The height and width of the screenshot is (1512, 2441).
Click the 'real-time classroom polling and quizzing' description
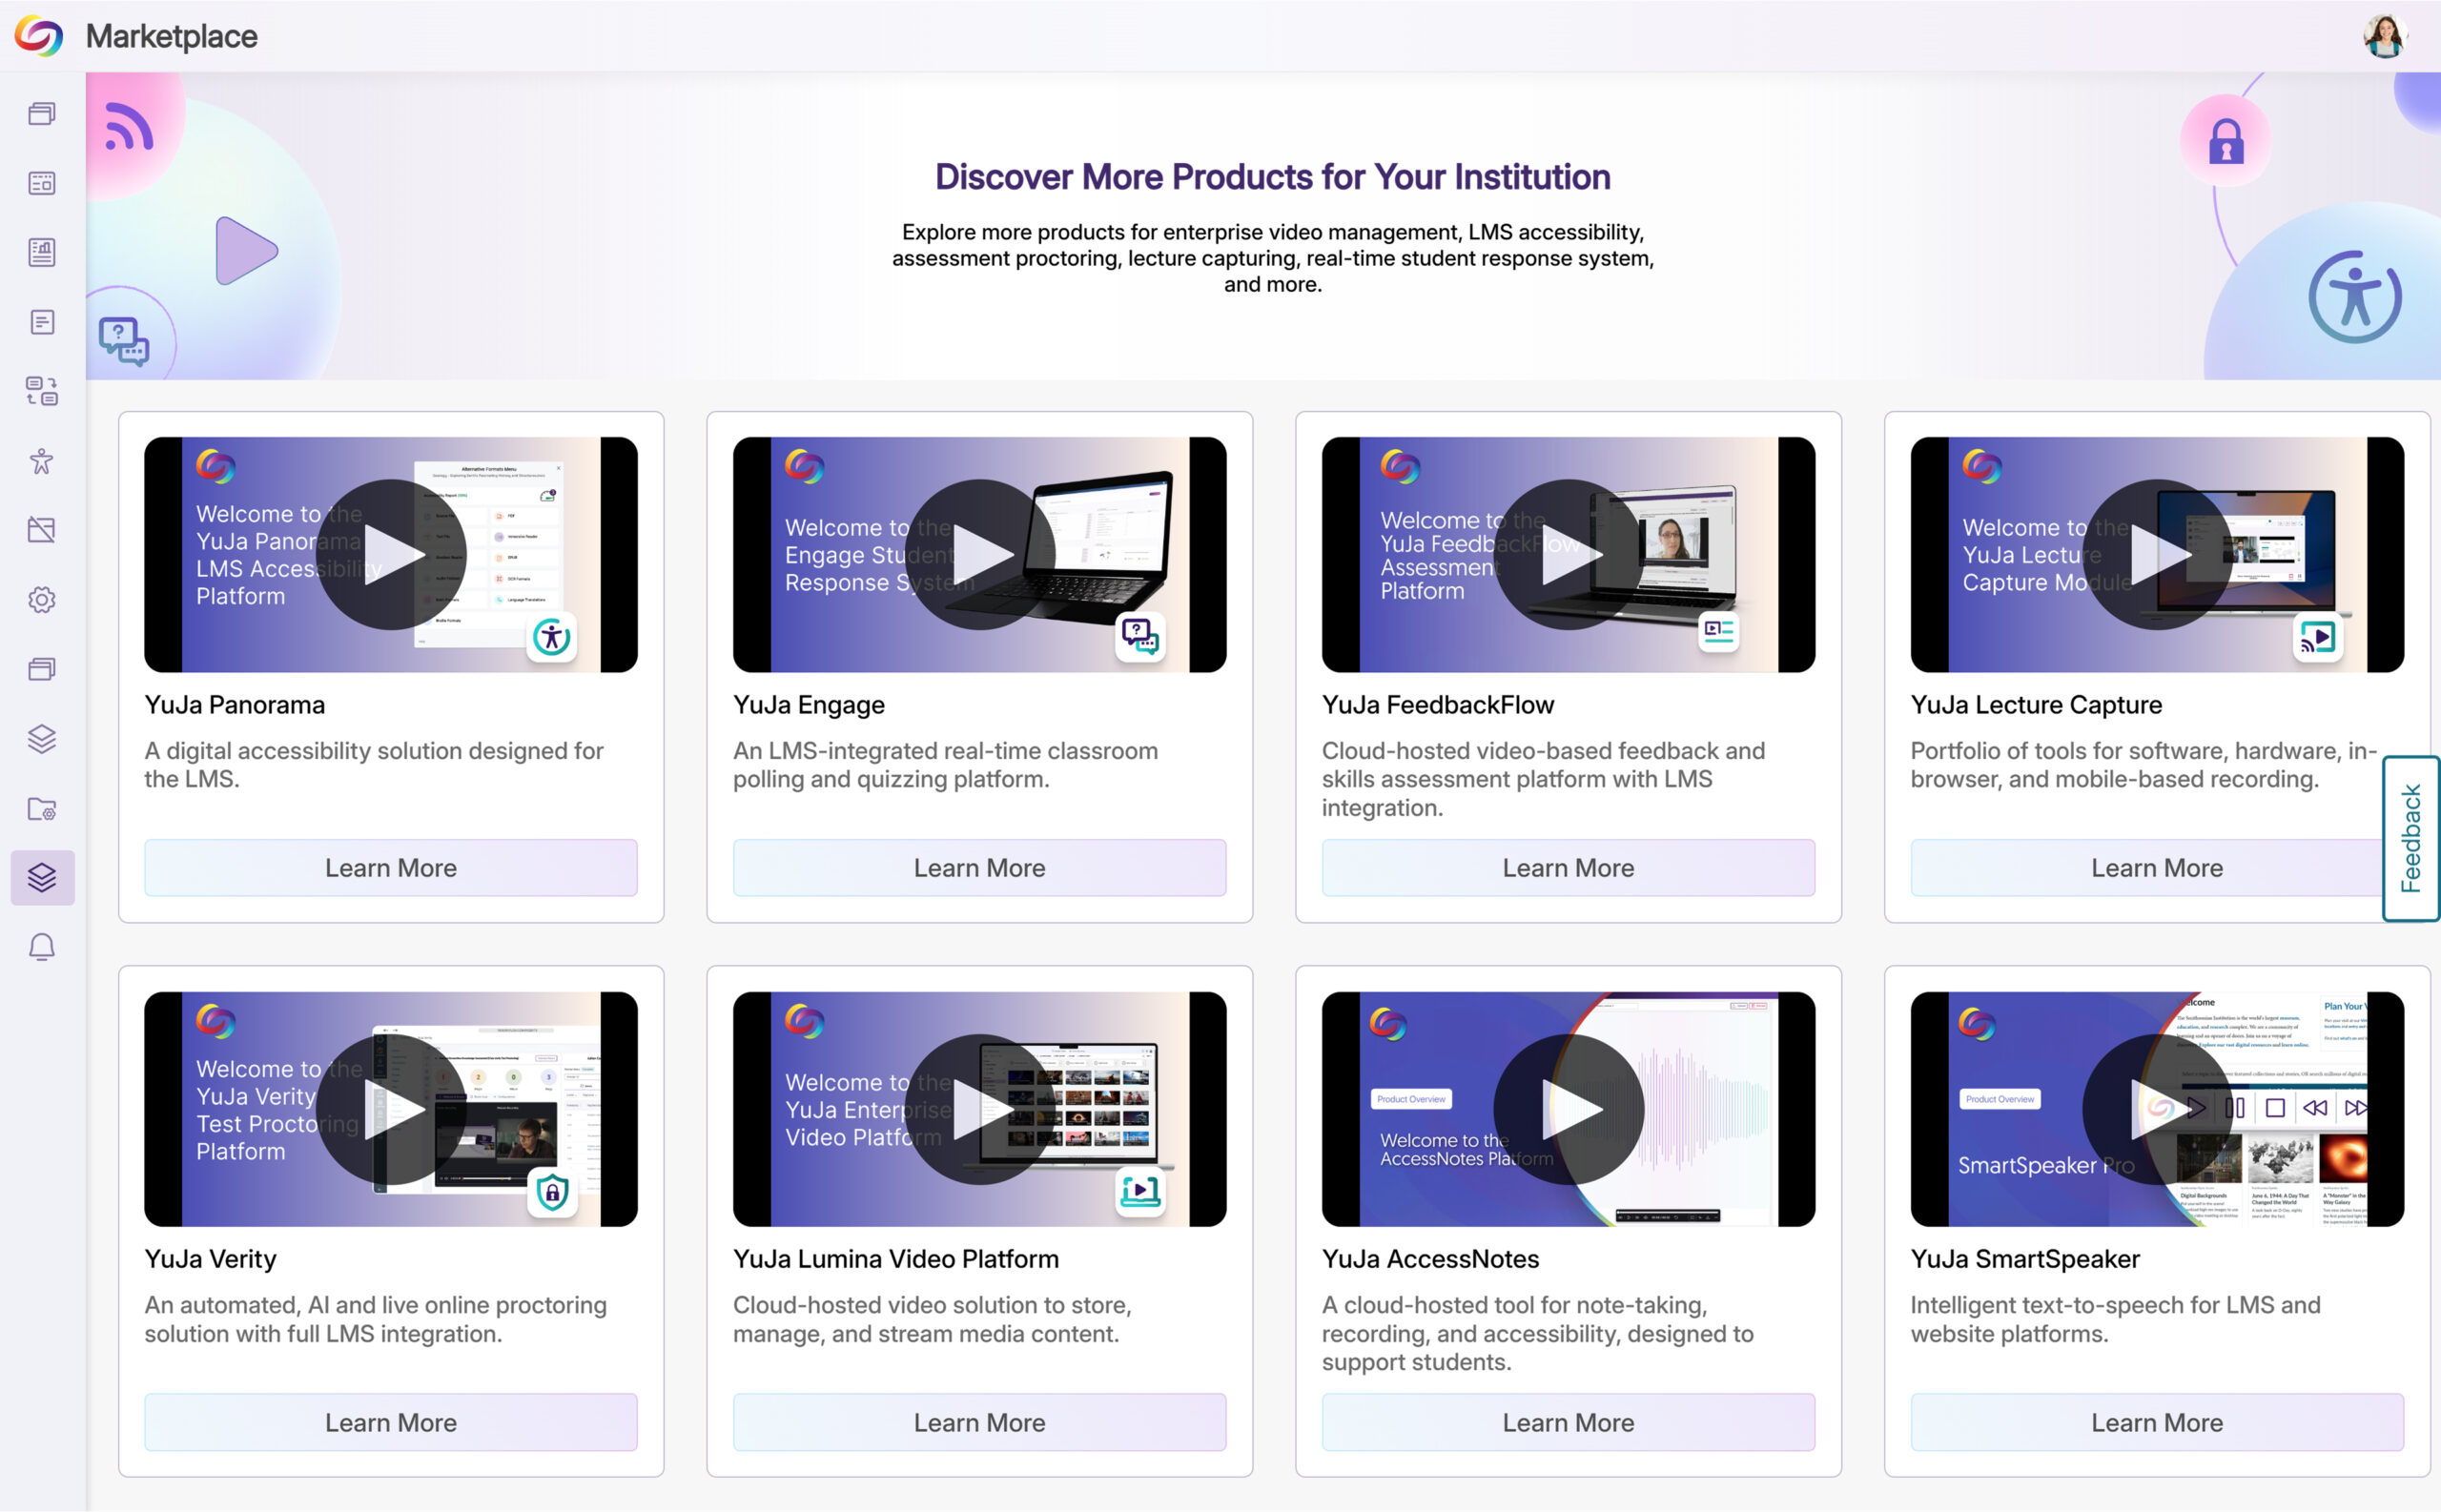point(946,765)
